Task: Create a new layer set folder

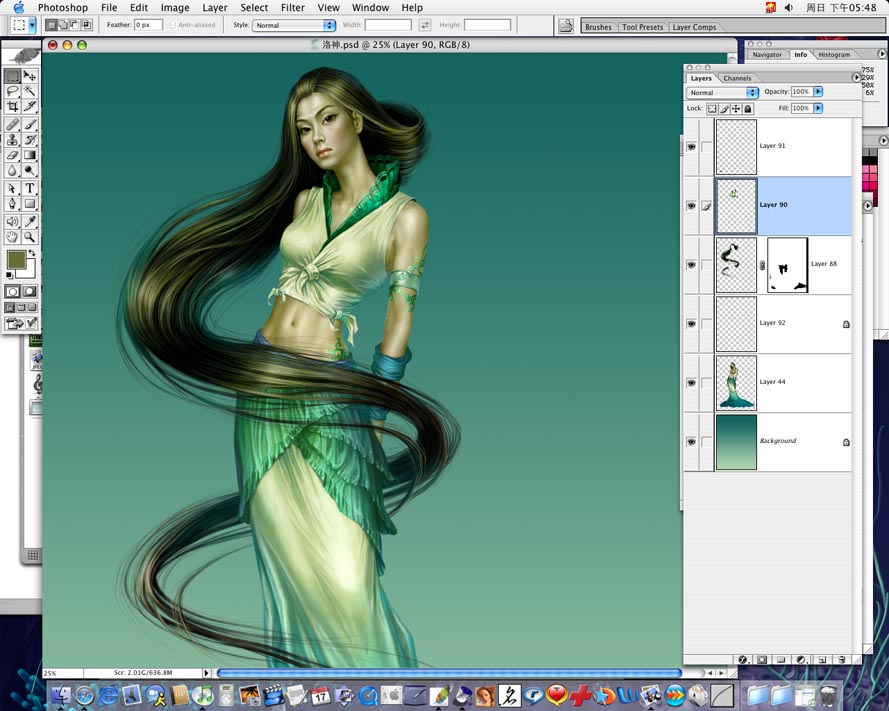Action: tap(781, 659)
